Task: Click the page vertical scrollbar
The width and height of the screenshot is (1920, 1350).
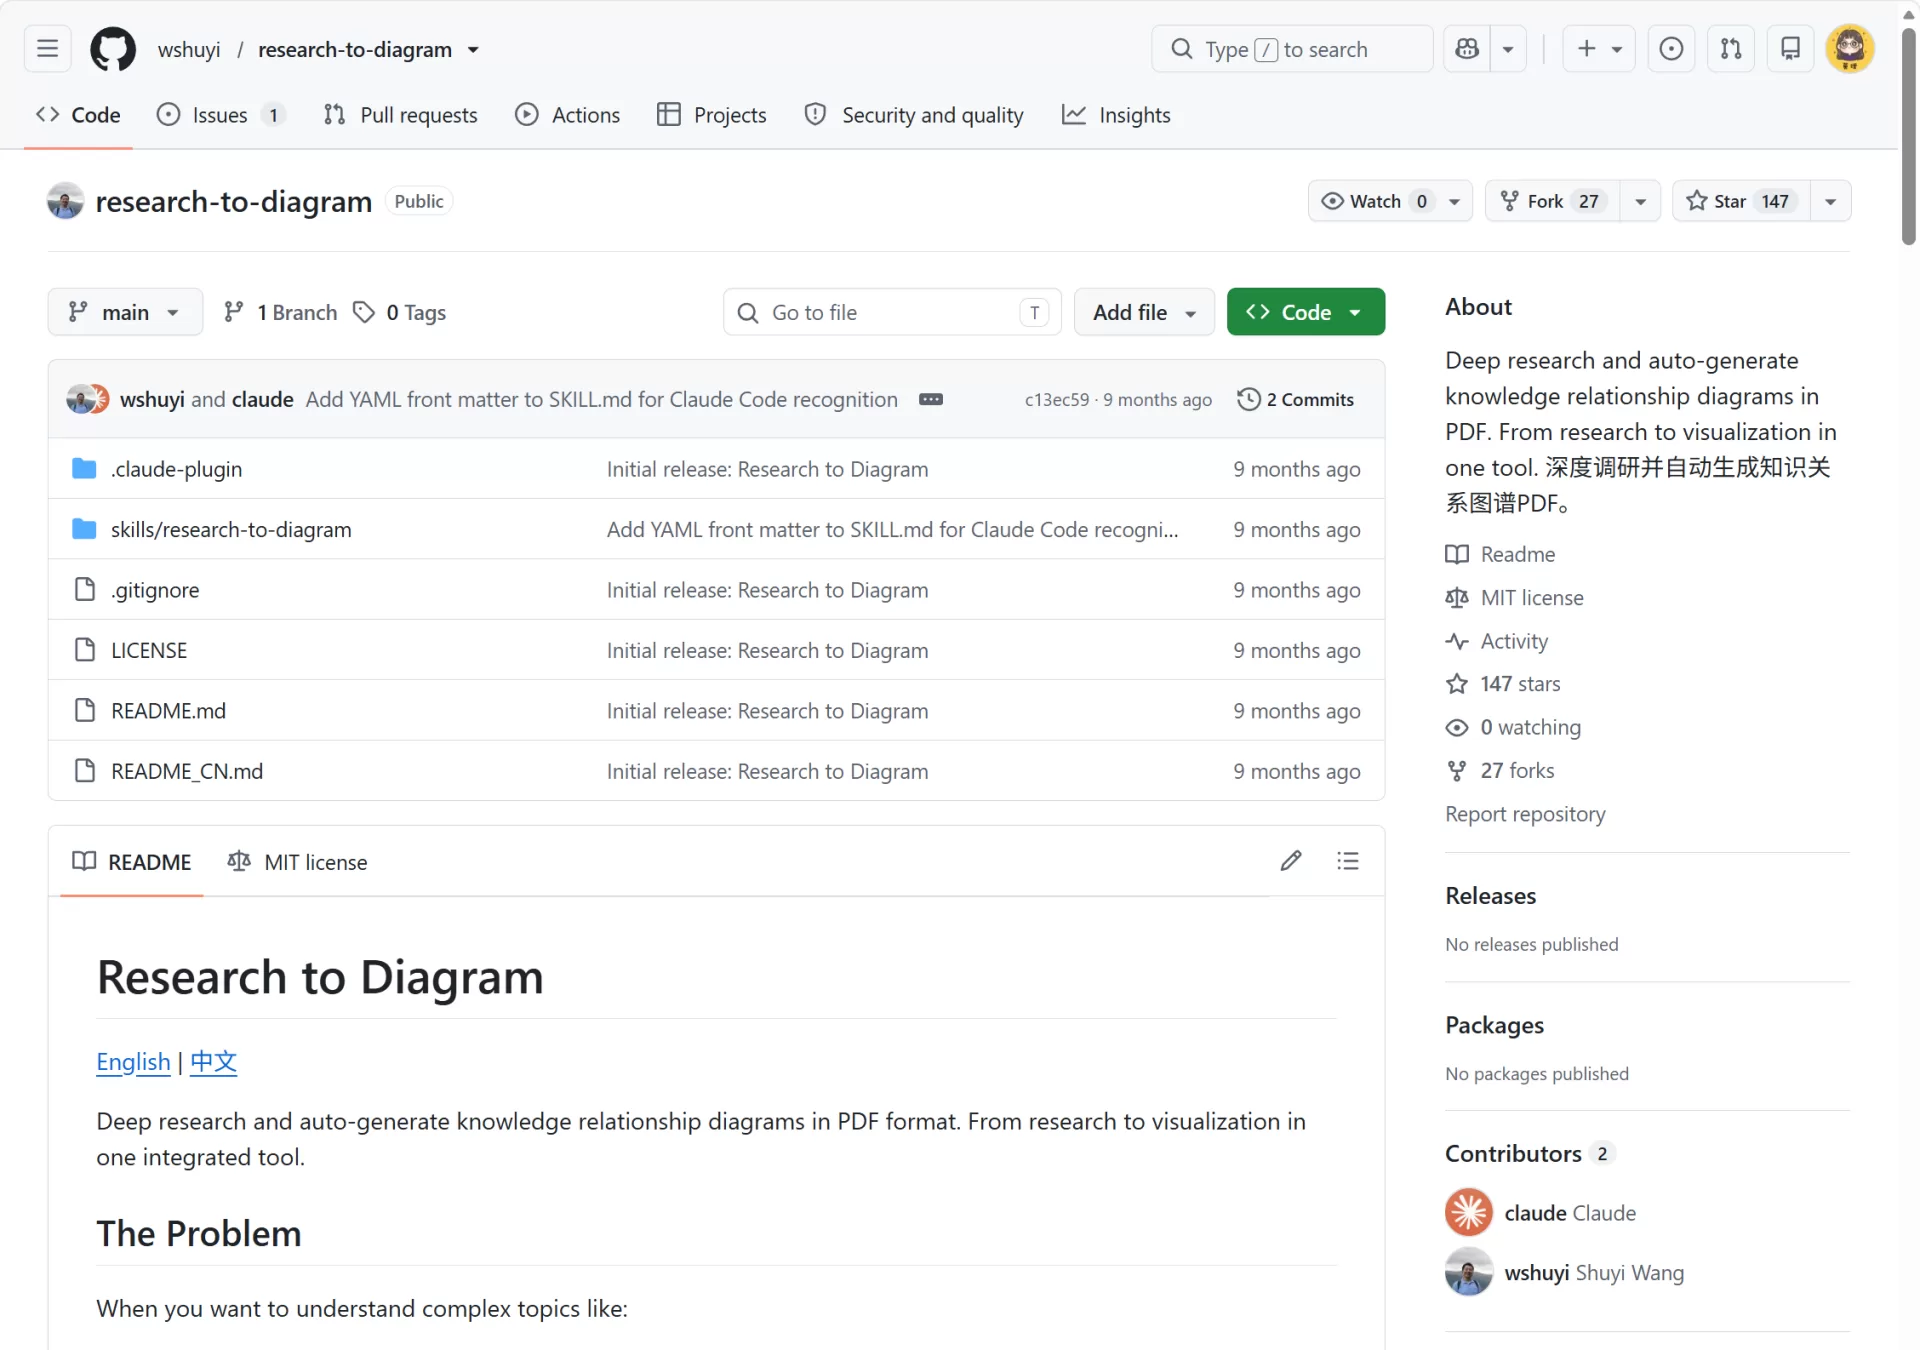Action: coord(1909,135)
